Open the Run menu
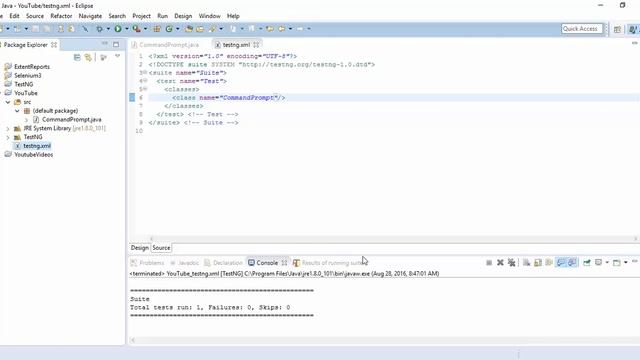The height and width of the screenshot is (360, 640). pyautogui.click(x=162, y=16)
